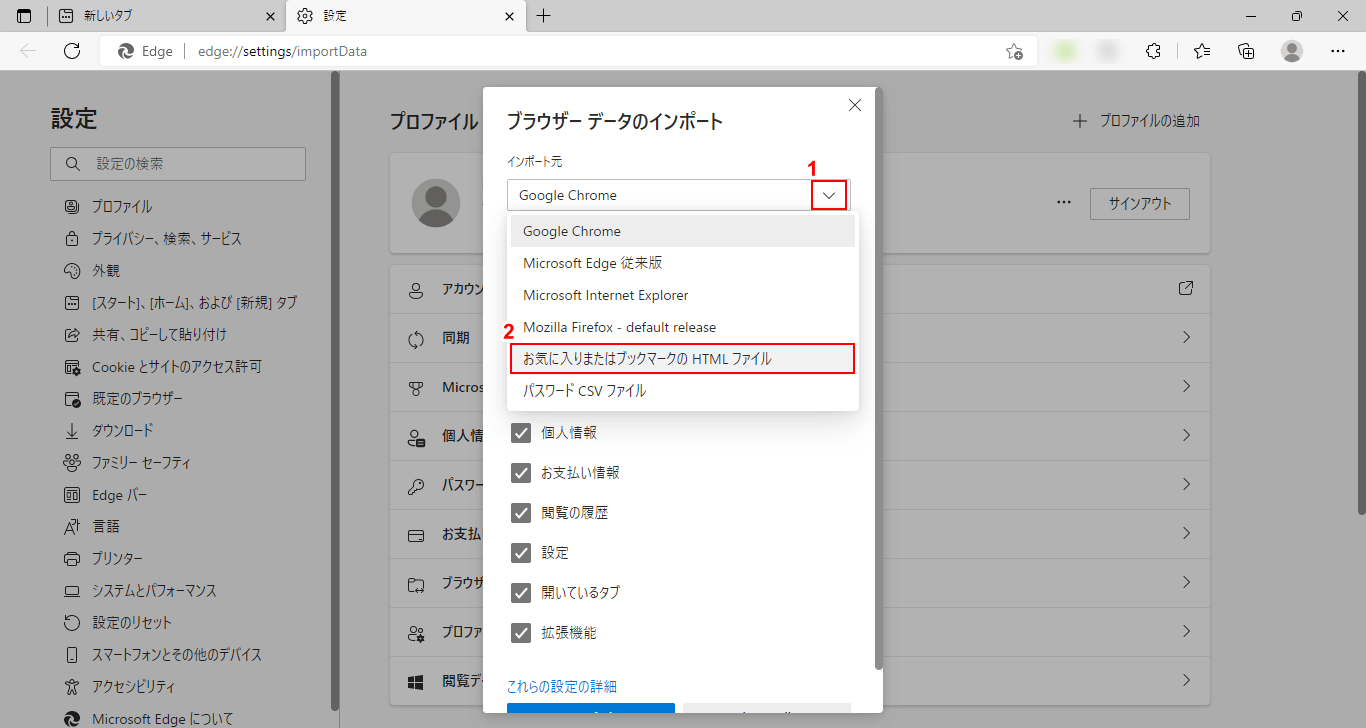Open 設定のリセット page
Image resolution: width=1366 pixels, height=728 pixels.
(118, 622)
